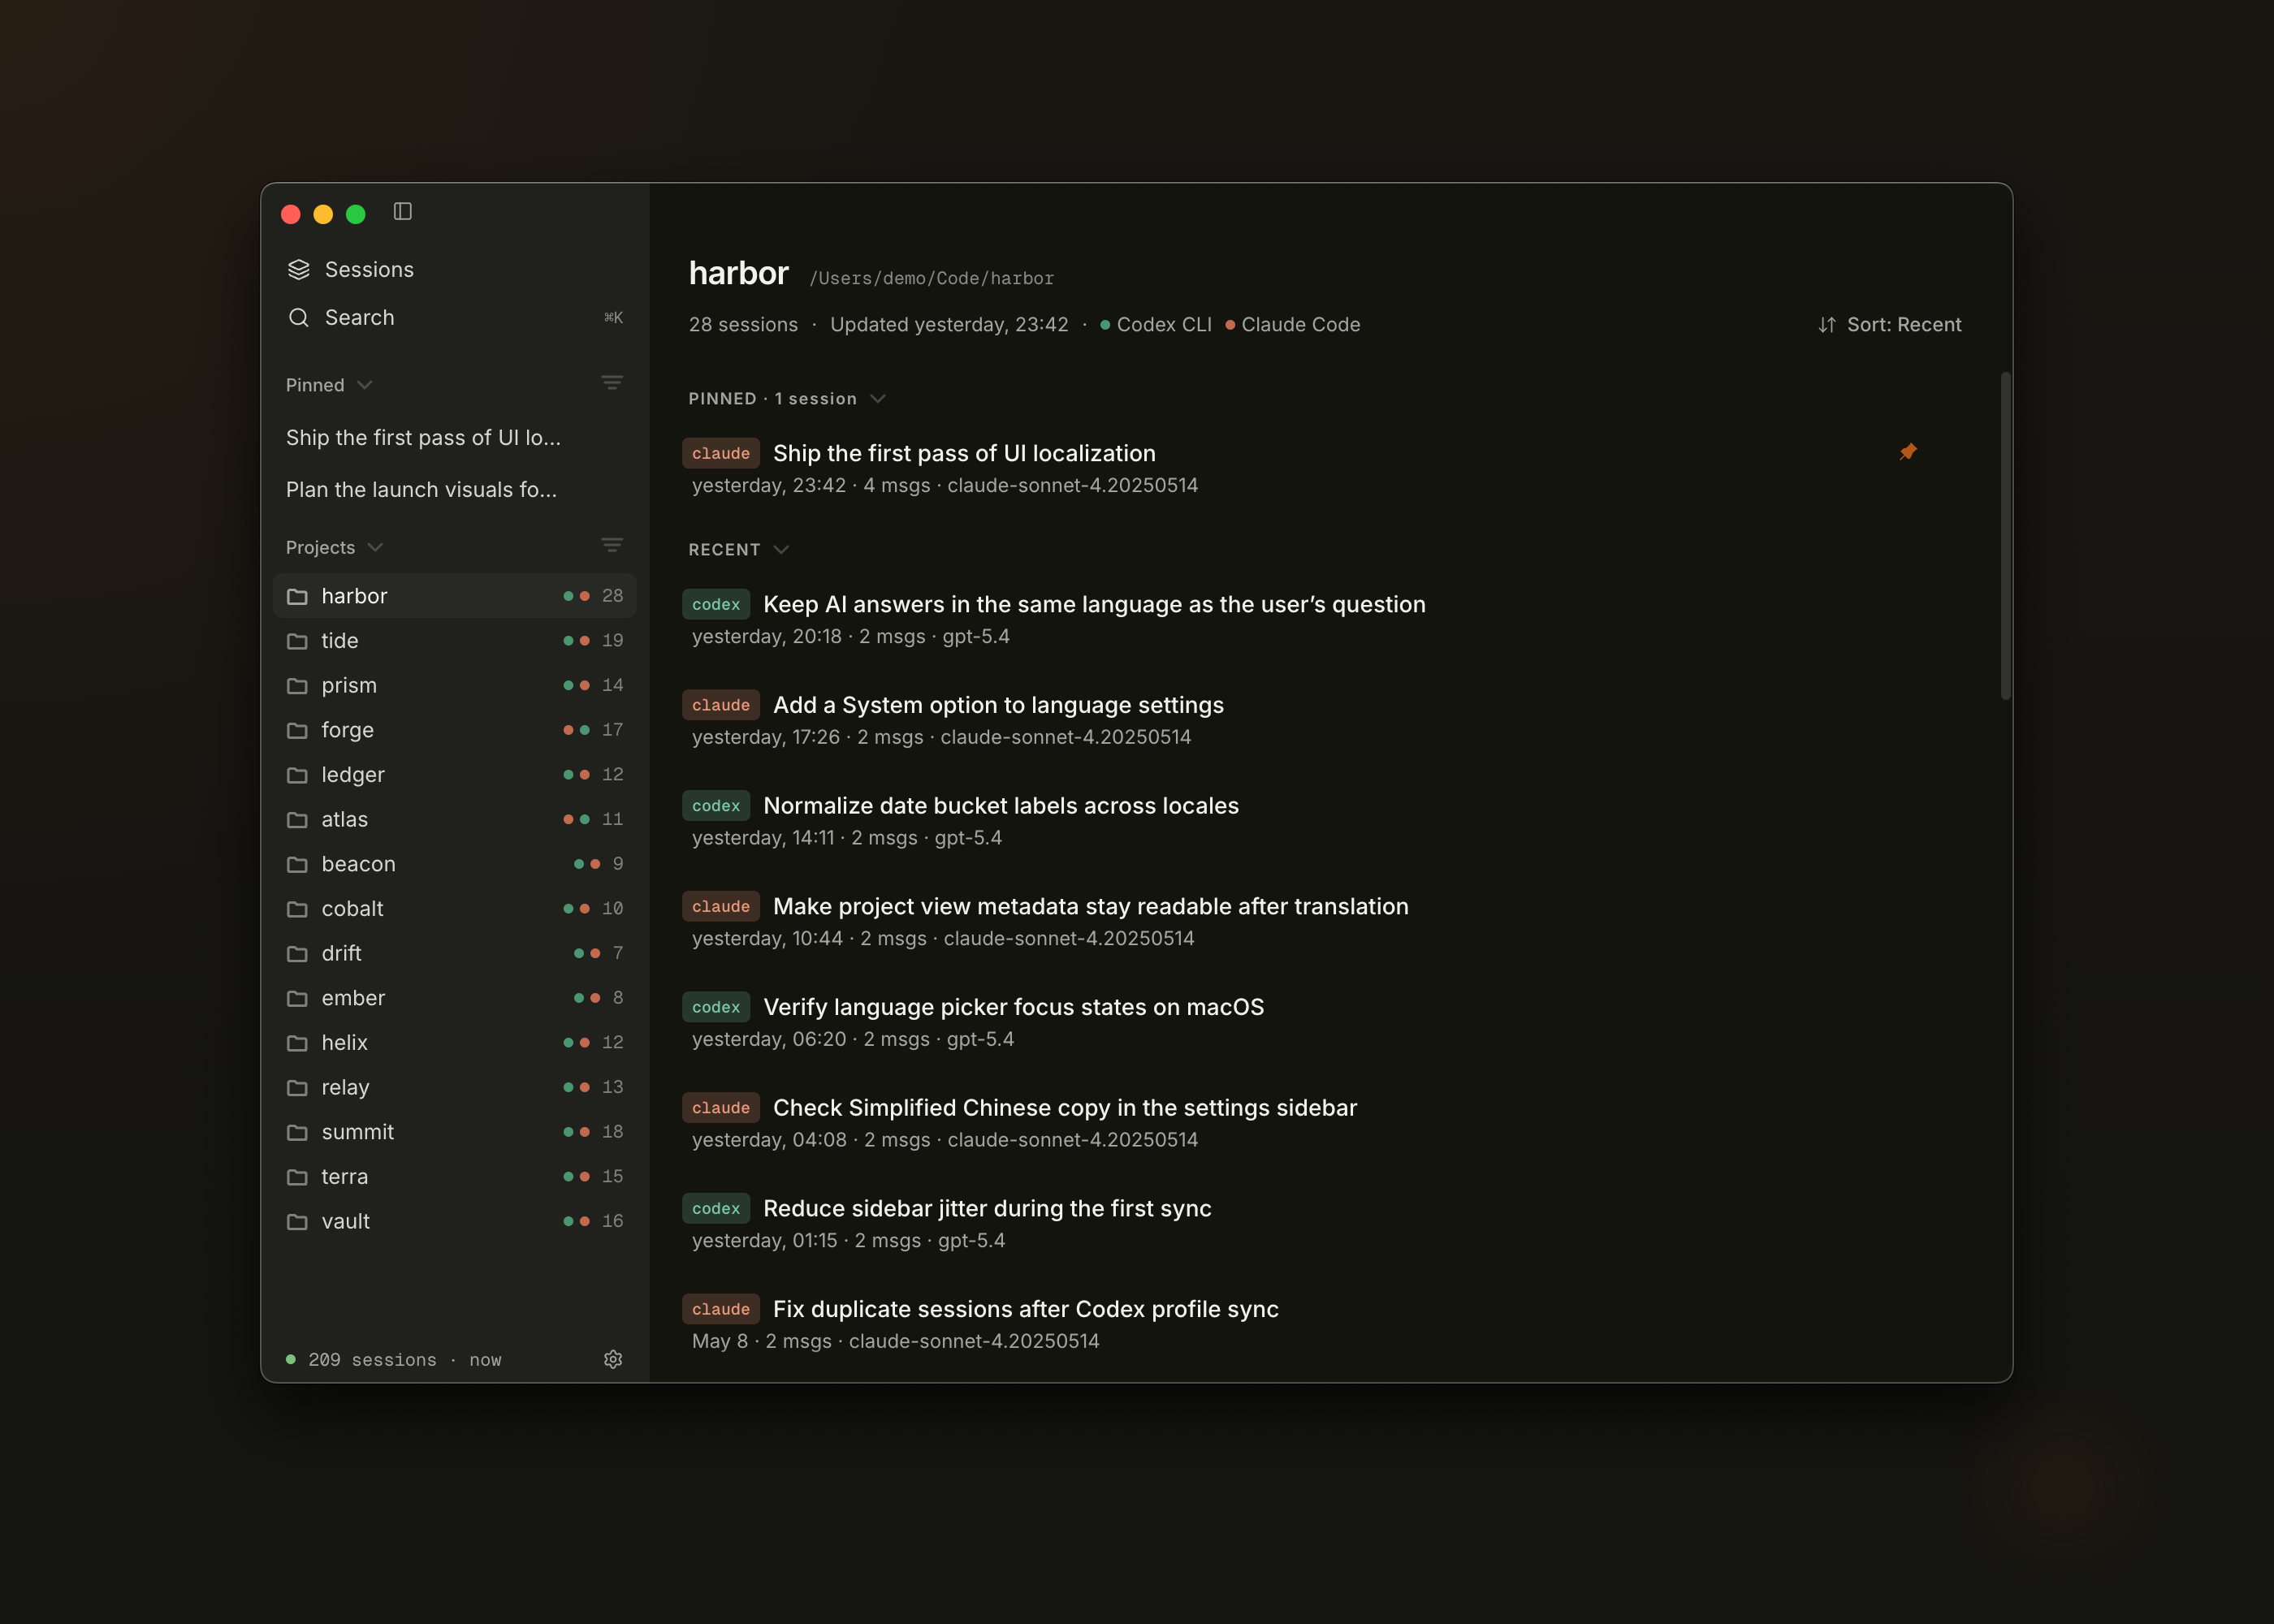The image size is (2274, 1624).
Task: Open 'Keep AI answers in the same language' session
Action: pyautogui.click(x=1094, y=604)
